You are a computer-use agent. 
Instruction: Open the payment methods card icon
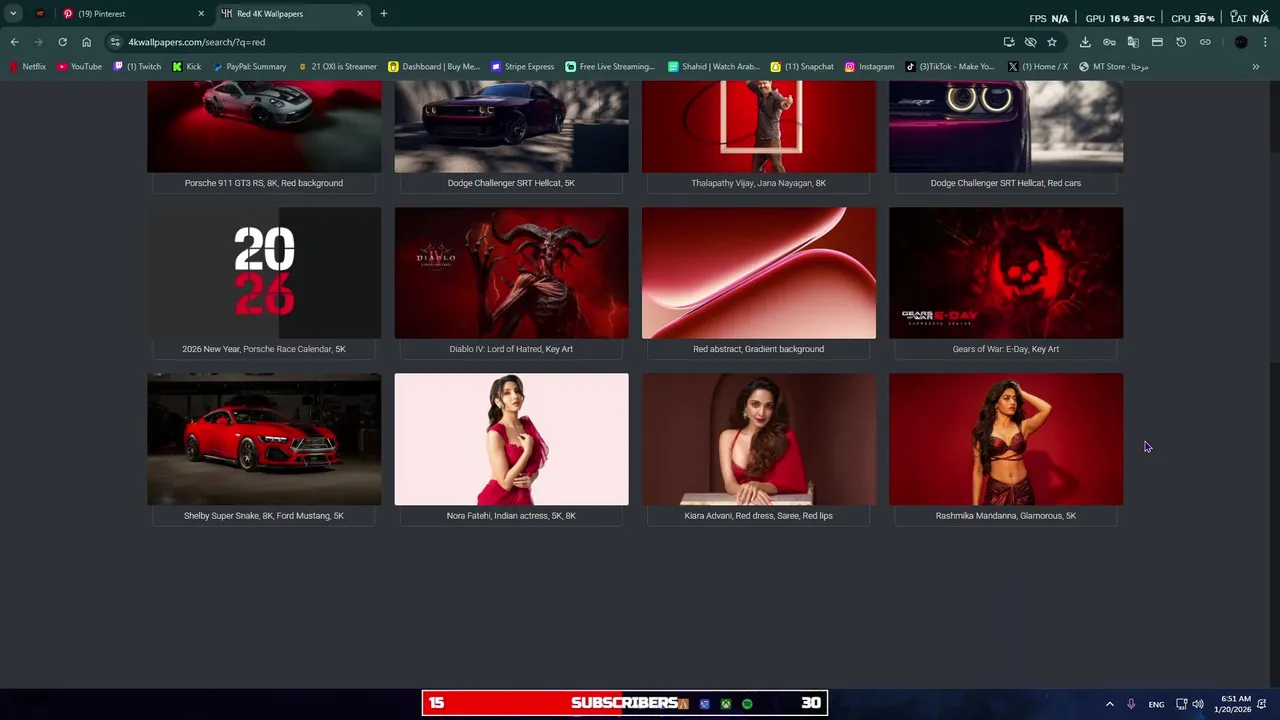tap(1157, 42)
